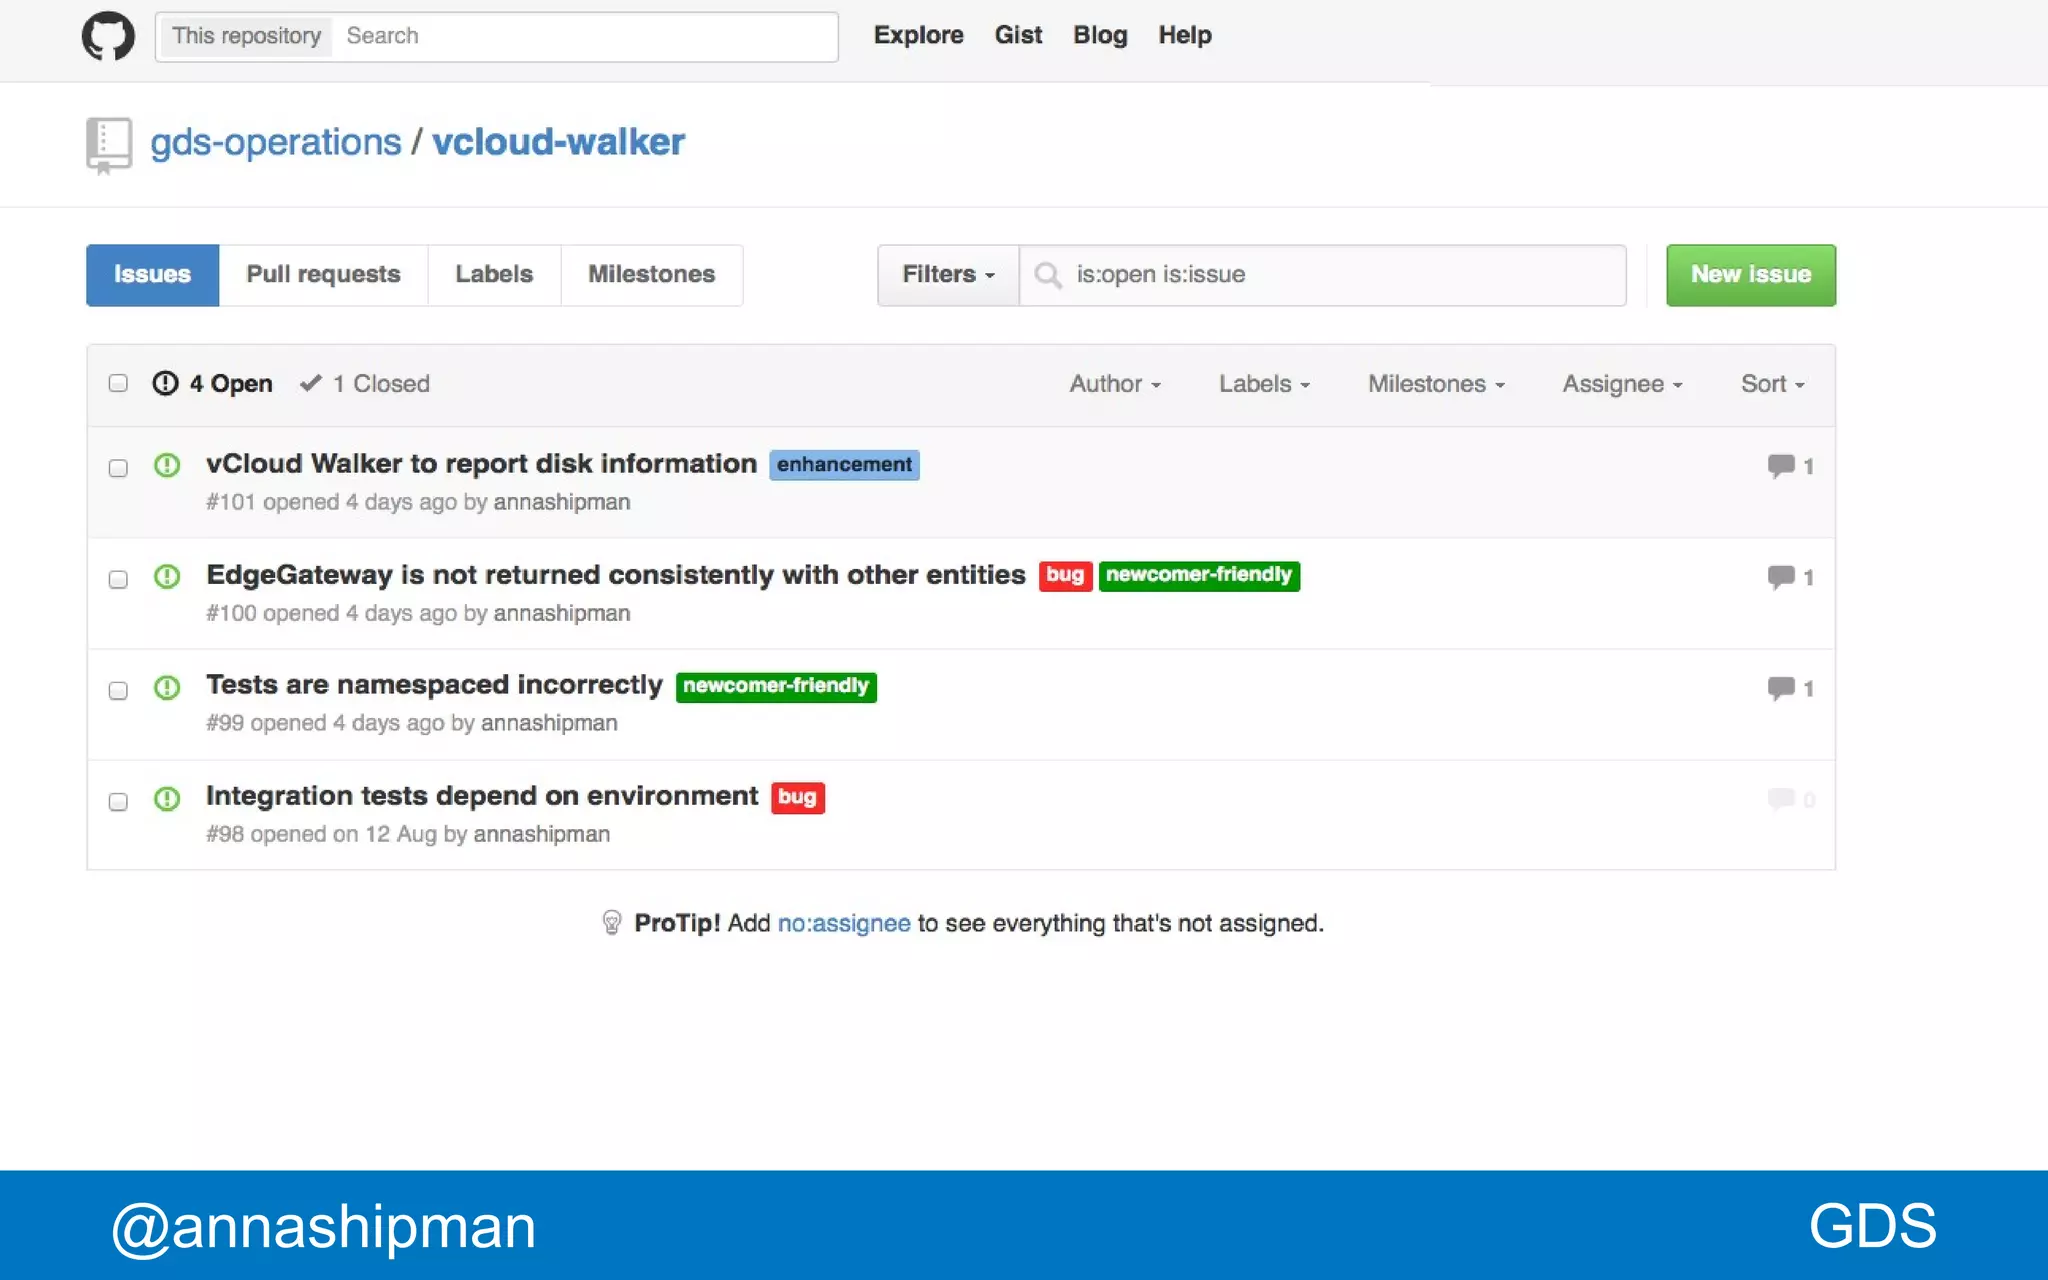Check the box for vCloud Walker disk issue
This screenshot has height=1280, width=2048.
pos(118,468)
